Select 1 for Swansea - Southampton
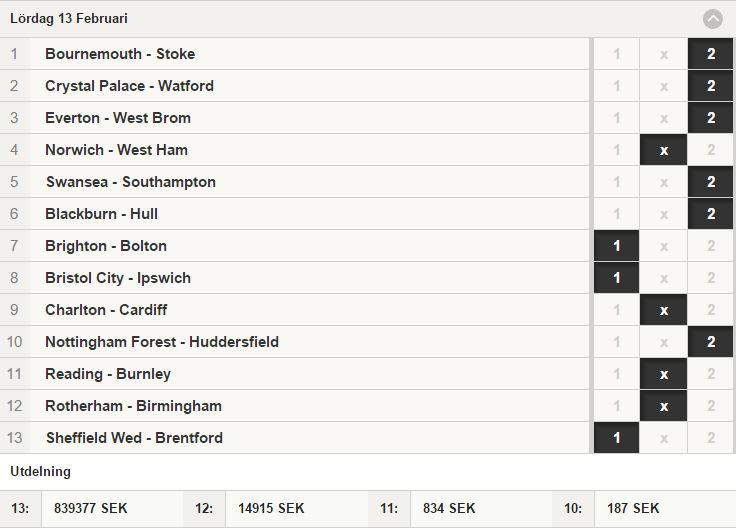The width and height of the screenshot is (739, 532). tap(616, 182)
